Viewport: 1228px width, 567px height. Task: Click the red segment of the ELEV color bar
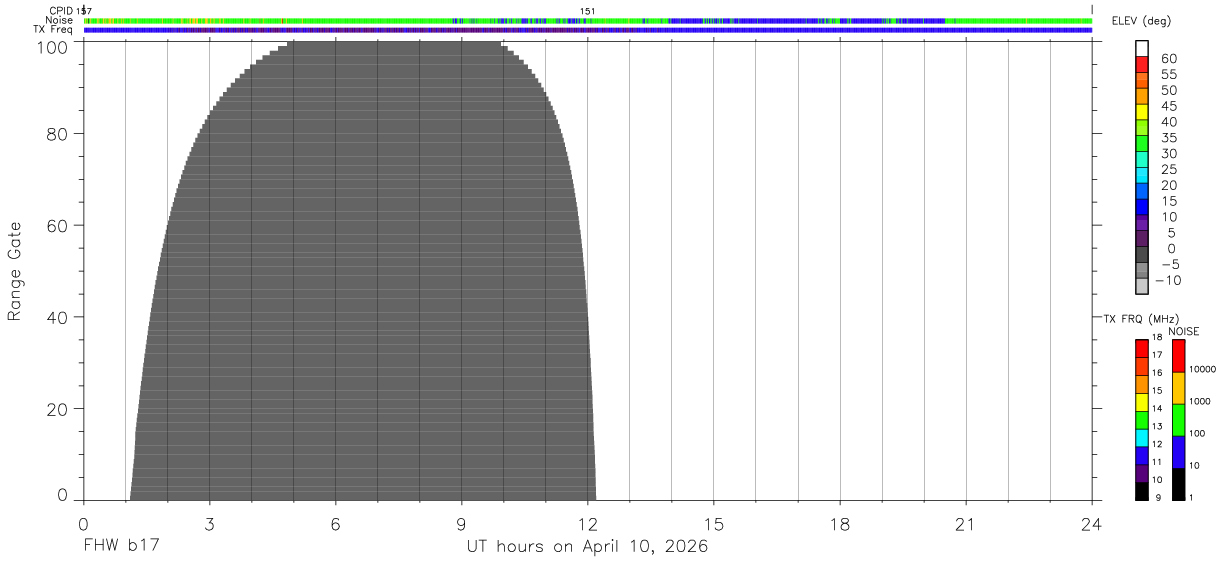tap(1142, 64)
